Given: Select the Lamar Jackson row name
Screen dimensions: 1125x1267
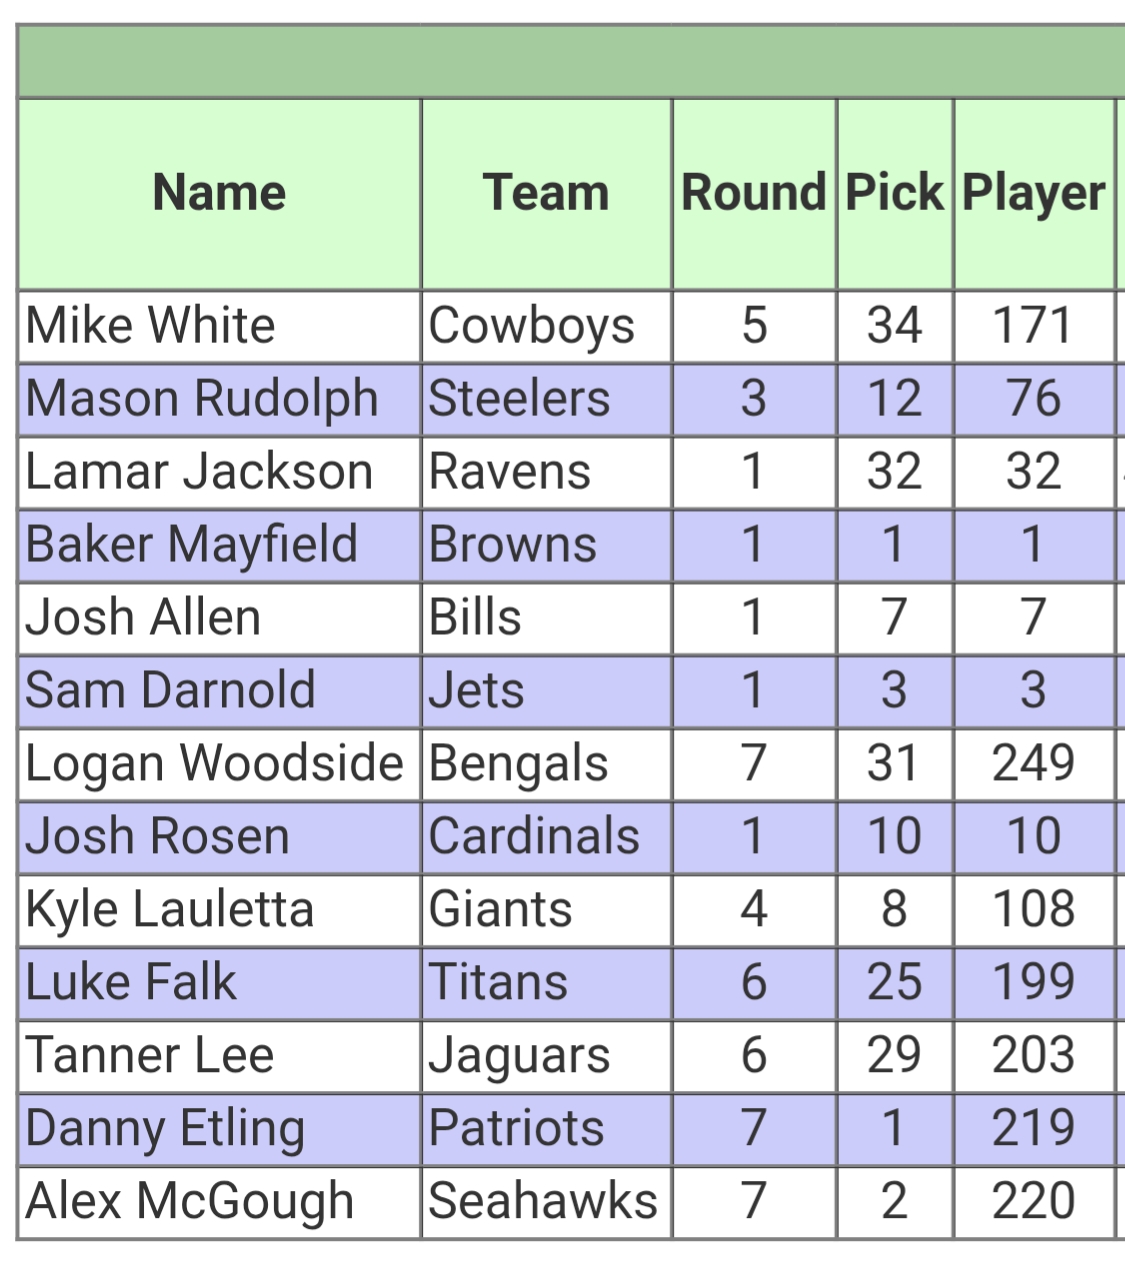Looking at the screenshot, I should (199, 472).
